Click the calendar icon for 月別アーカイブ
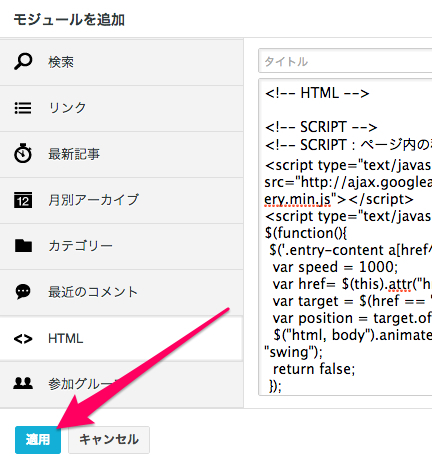432x463 pixels. [x=23, y=200]
